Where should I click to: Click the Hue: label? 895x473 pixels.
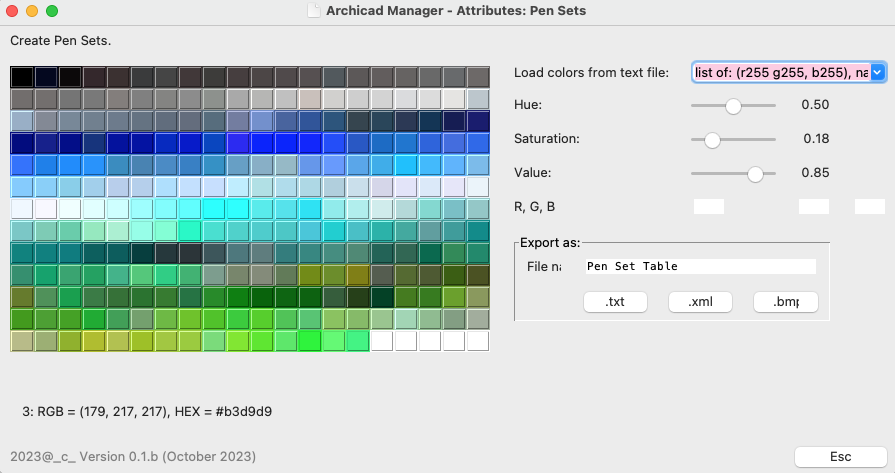point(528,104)
